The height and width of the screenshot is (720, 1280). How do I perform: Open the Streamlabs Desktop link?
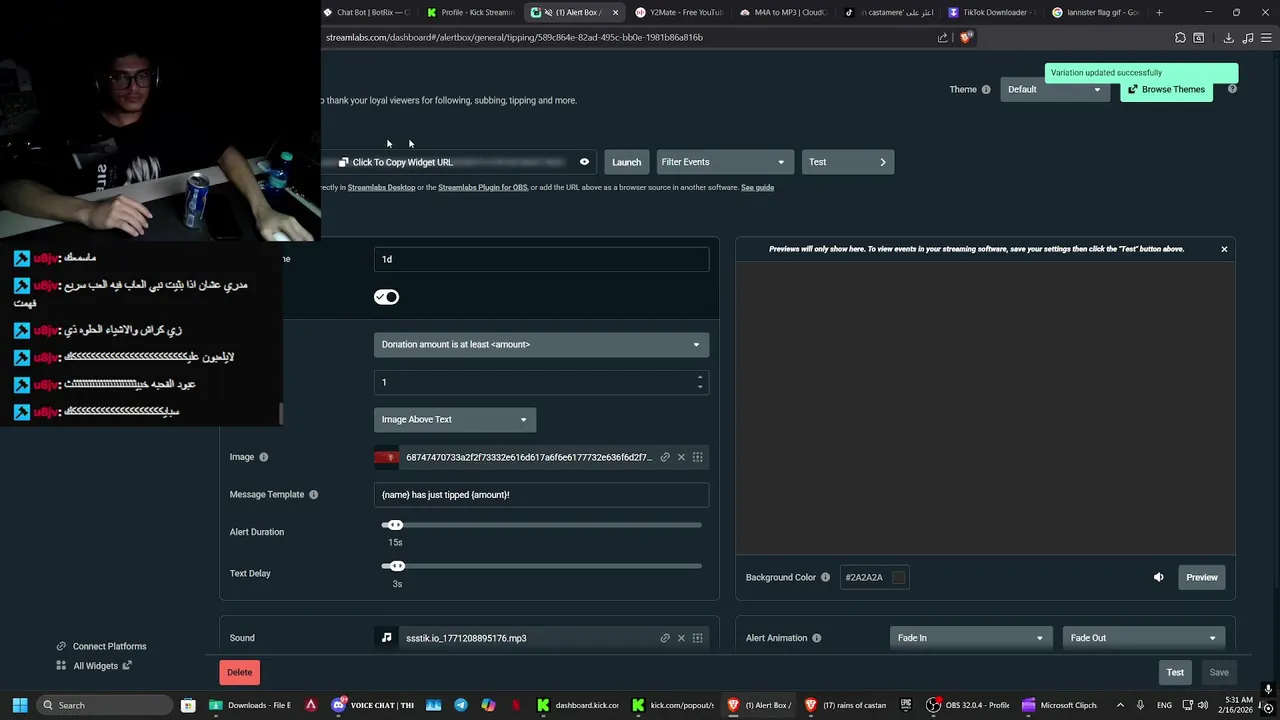(x=381, y=187)
